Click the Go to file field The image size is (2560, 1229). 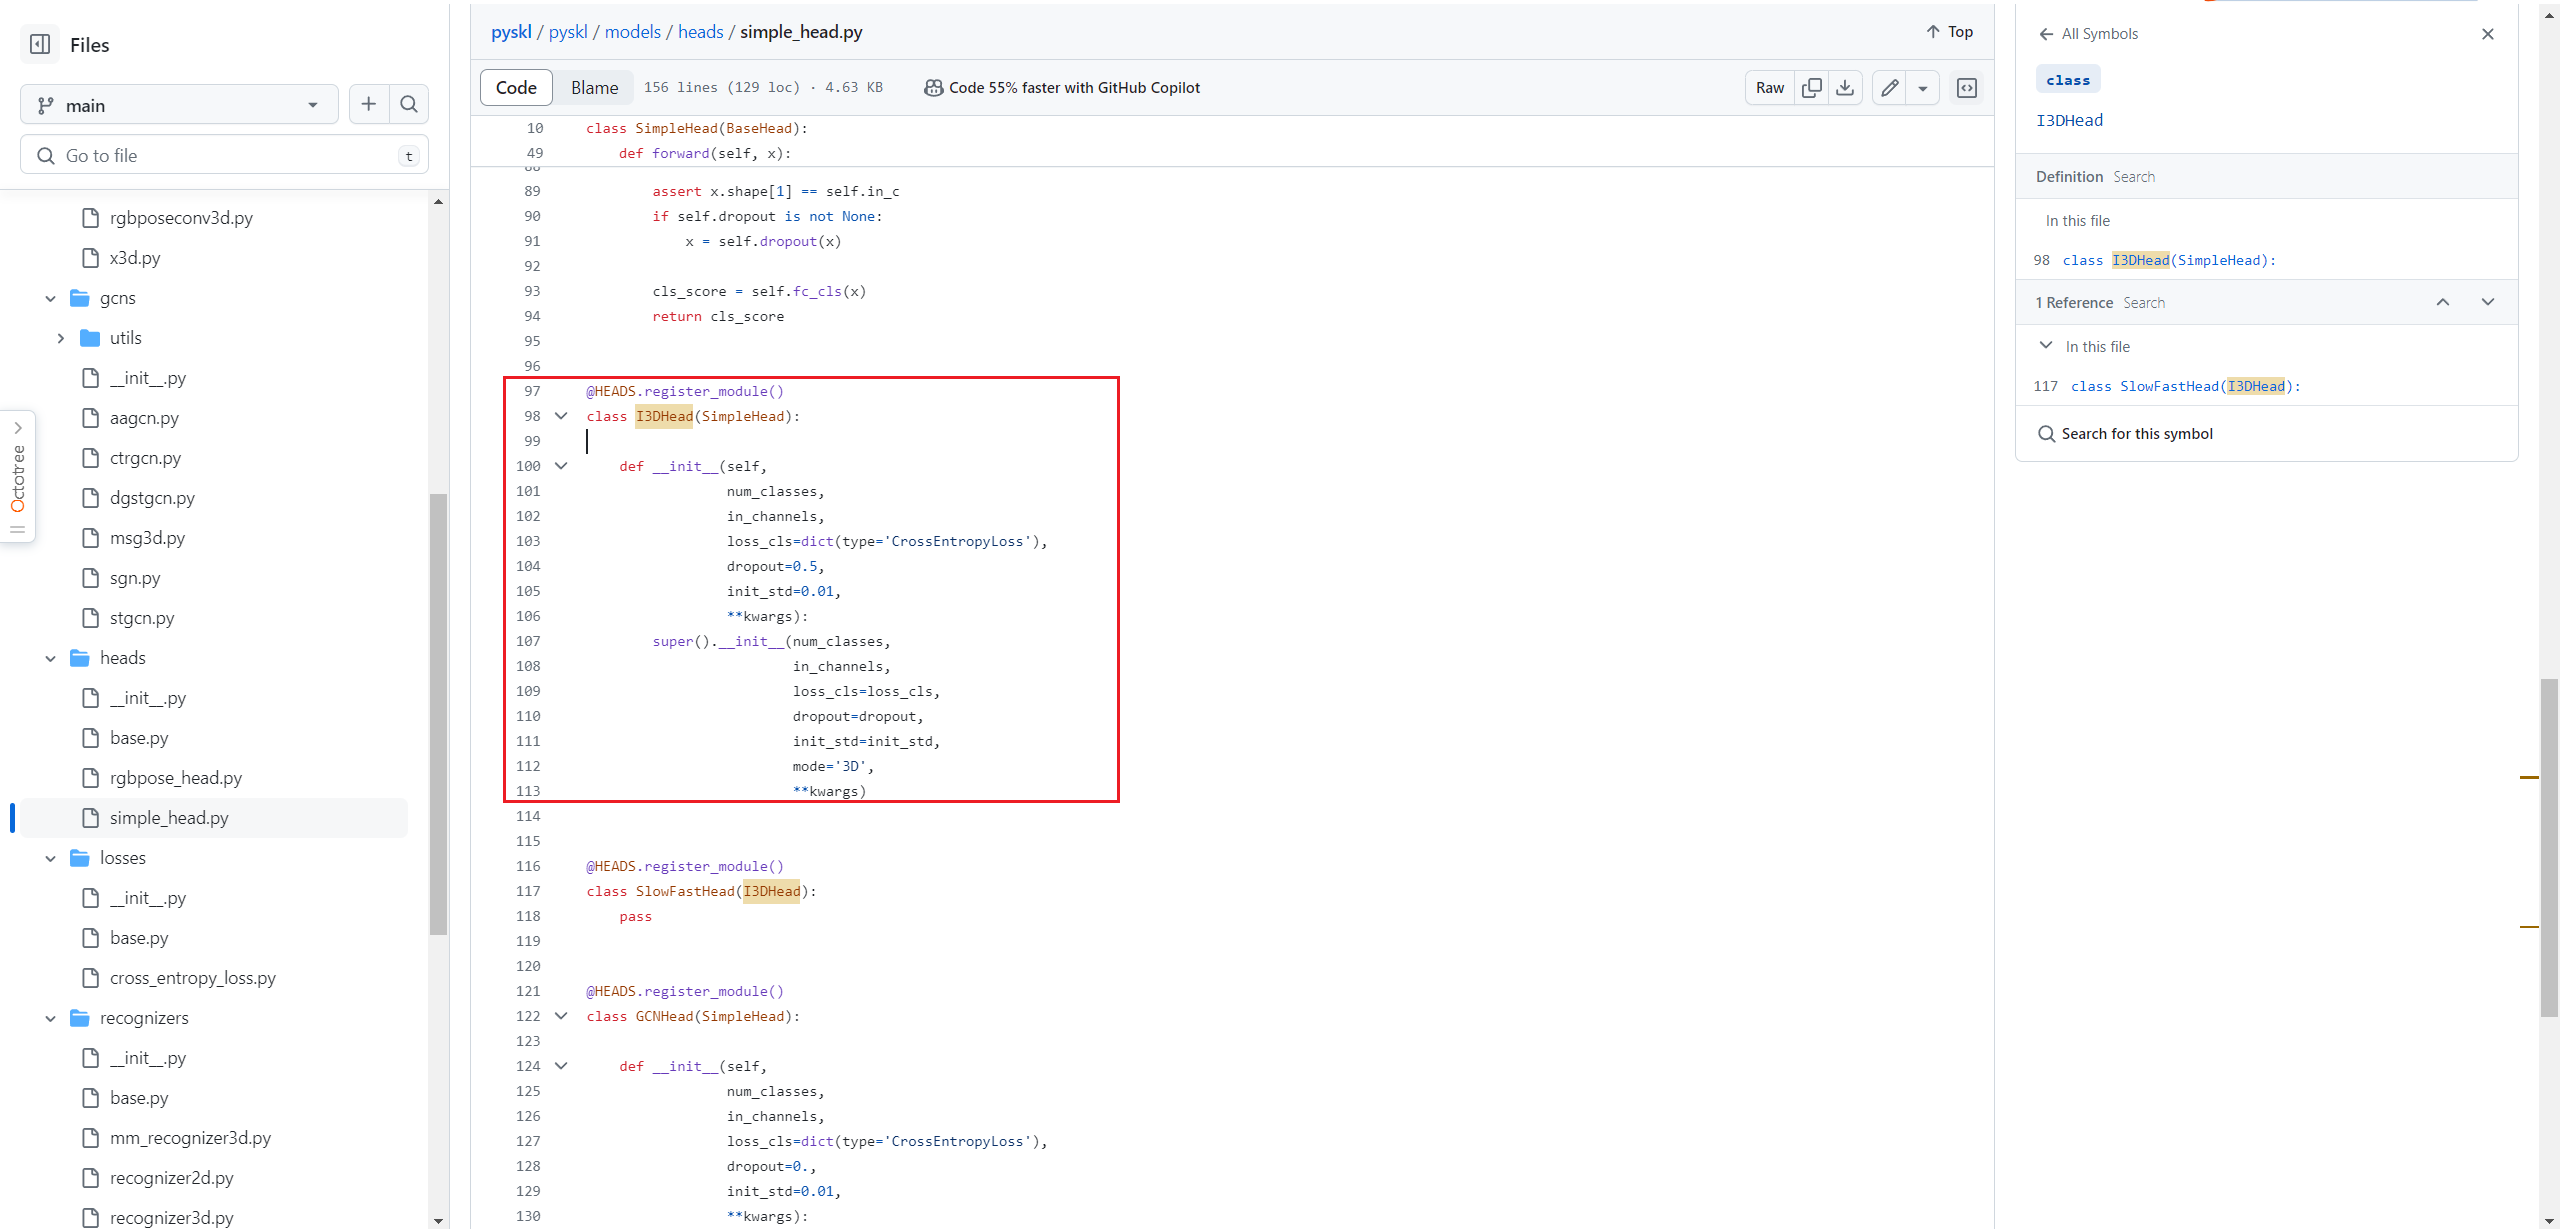coord(225,156)
